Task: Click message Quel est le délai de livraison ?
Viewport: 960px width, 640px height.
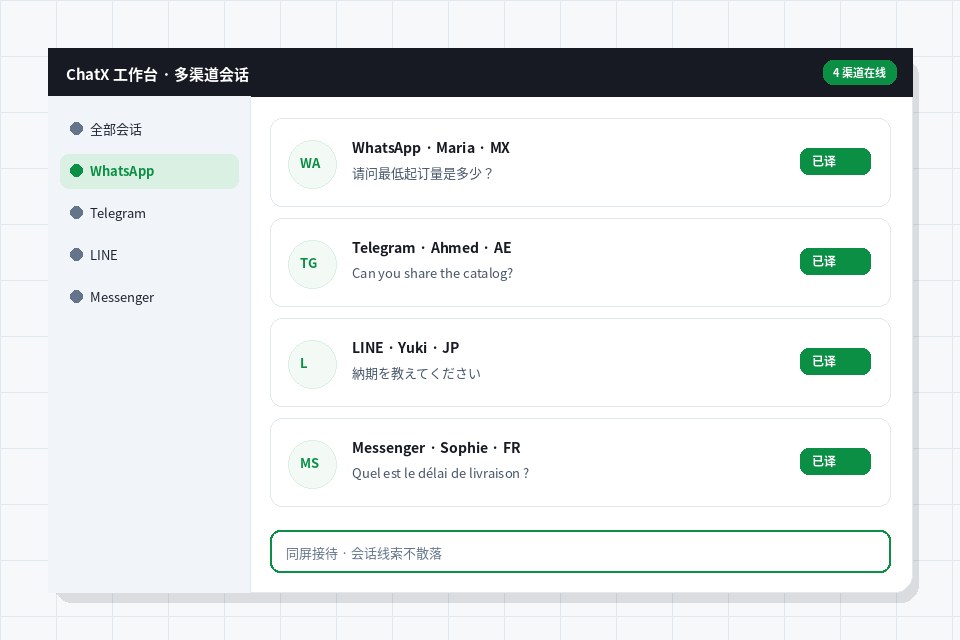Action: pos(441,473)
